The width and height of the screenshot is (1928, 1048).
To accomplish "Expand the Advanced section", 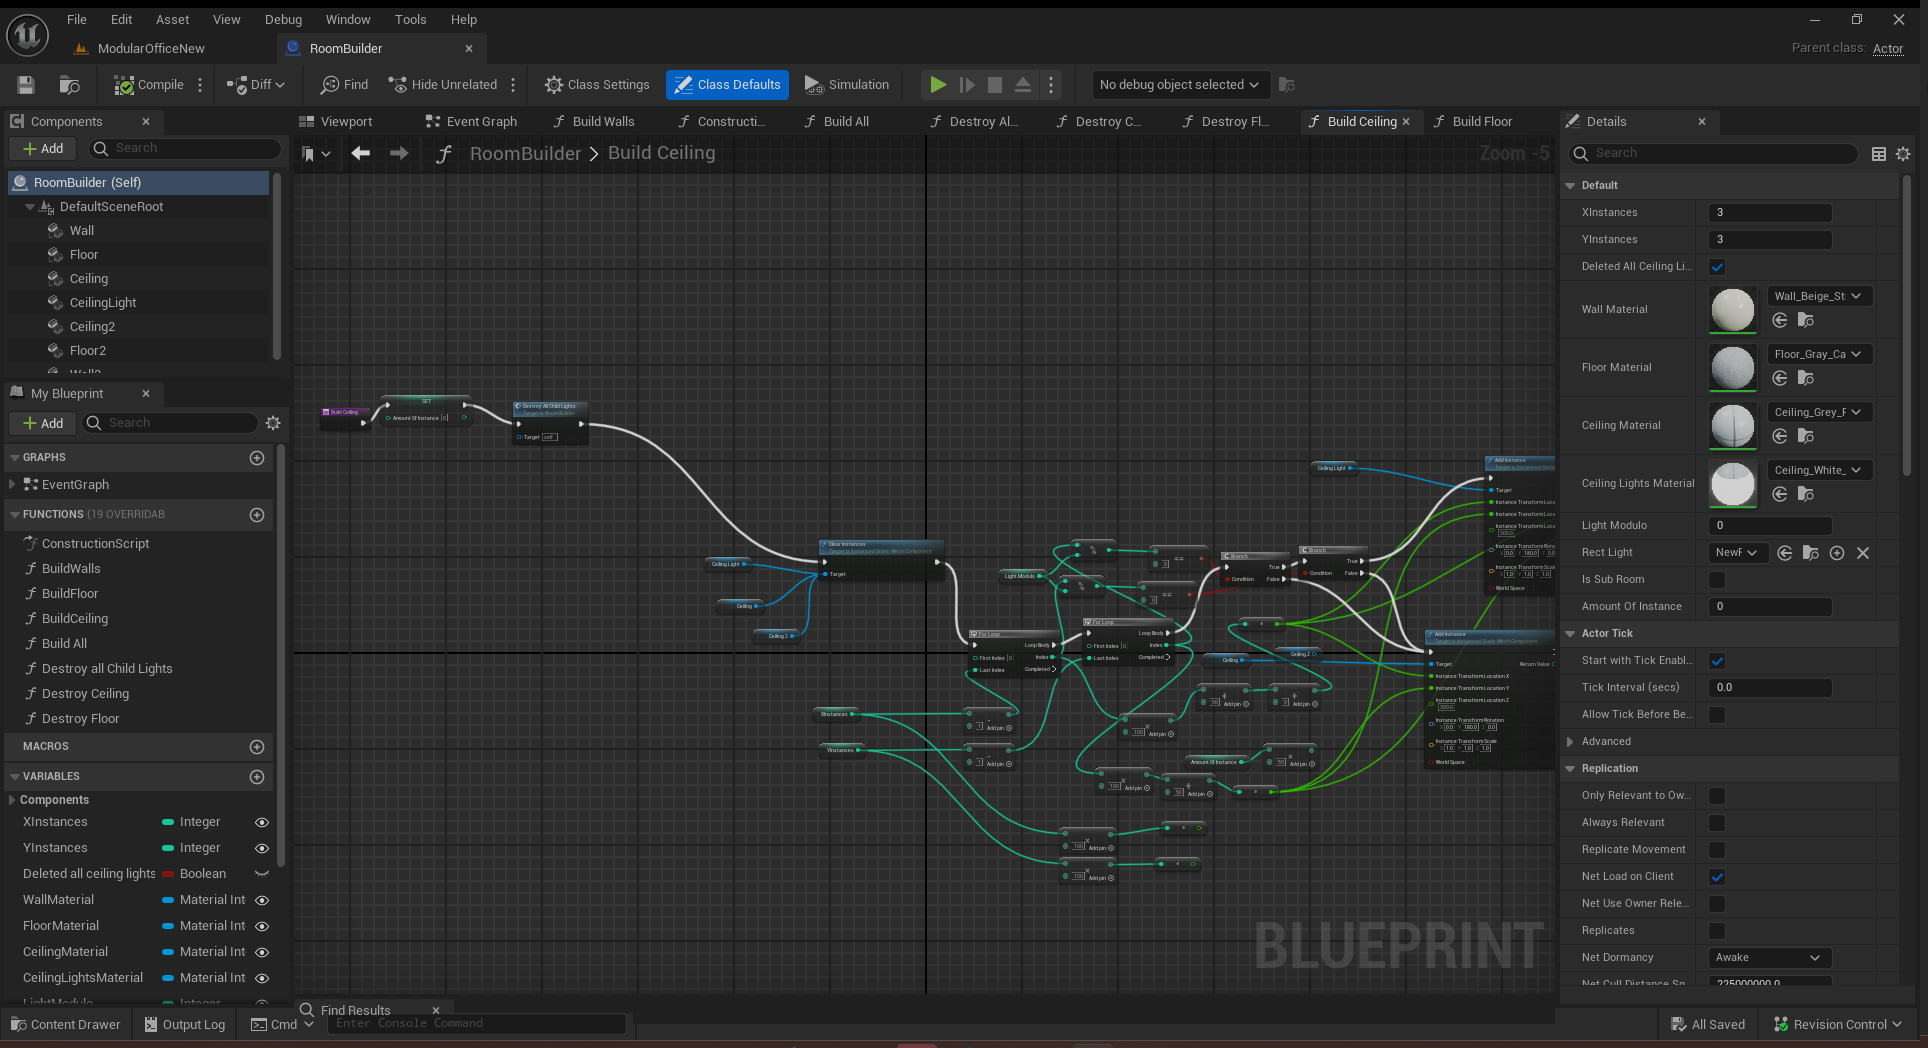I will [1606, 742].
